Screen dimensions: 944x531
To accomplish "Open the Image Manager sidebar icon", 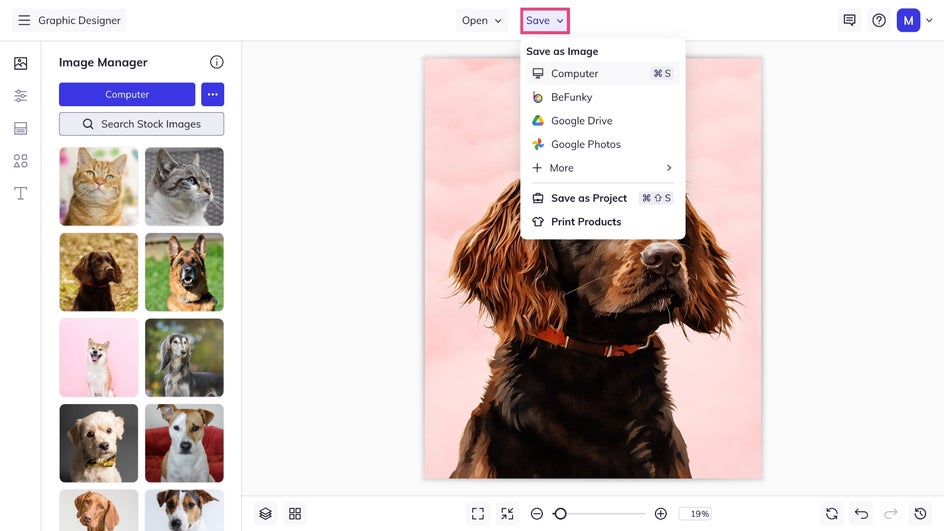I will click(x=20, y=63).
